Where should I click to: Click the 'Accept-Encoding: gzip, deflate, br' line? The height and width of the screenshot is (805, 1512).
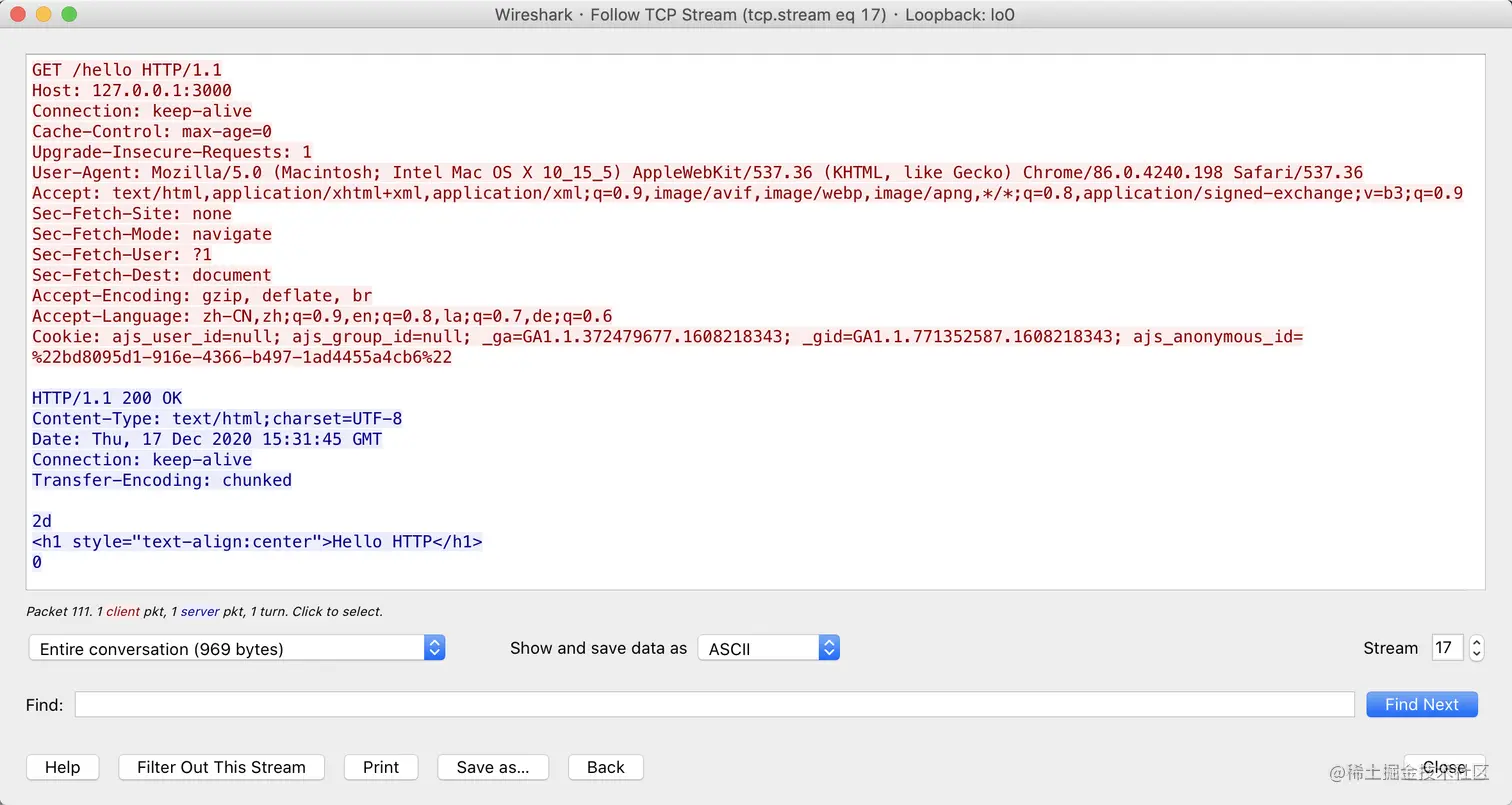(x=202, y=295)
